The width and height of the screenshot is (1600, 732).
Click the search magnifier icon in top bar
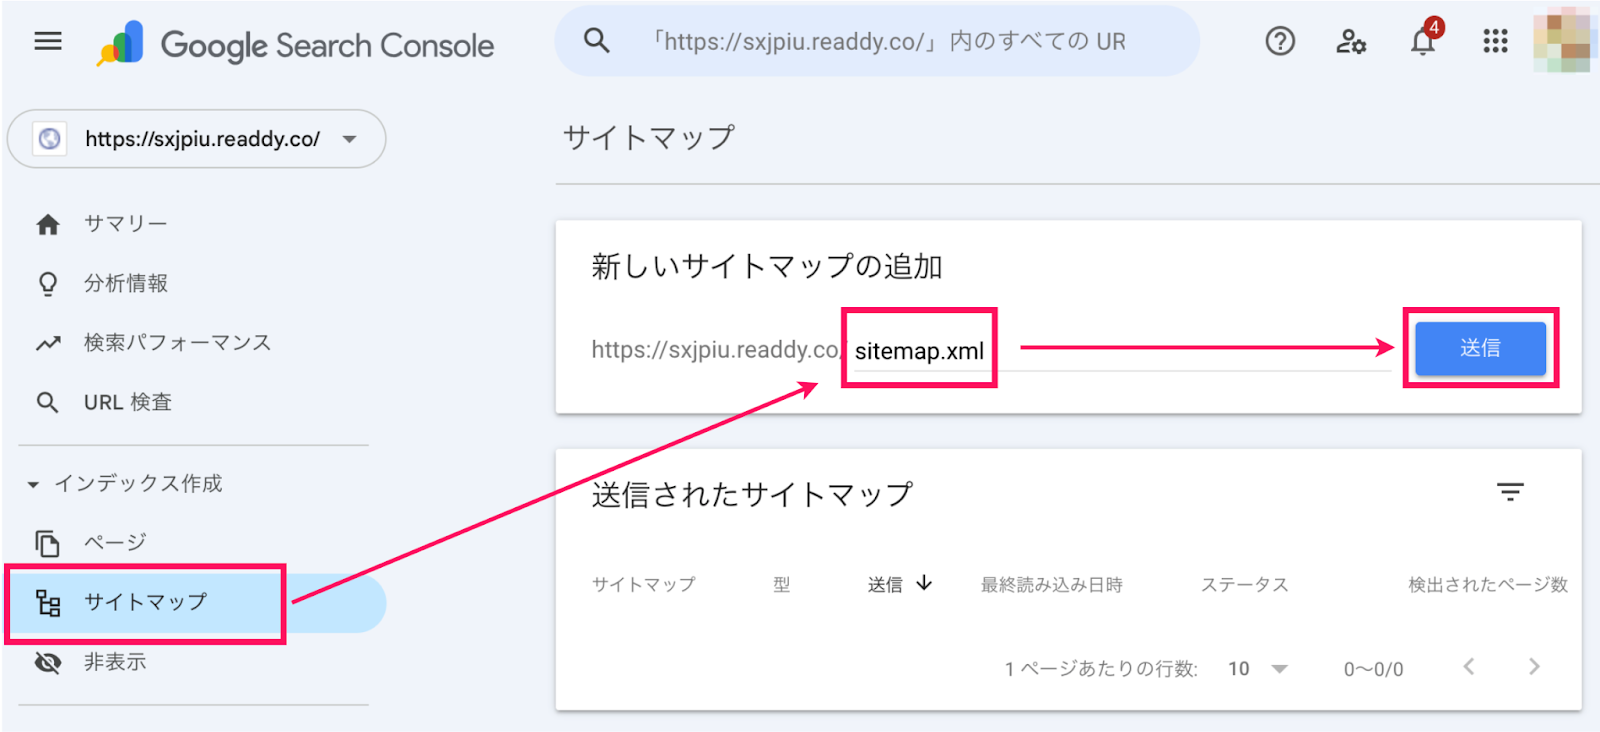[597, 41]
